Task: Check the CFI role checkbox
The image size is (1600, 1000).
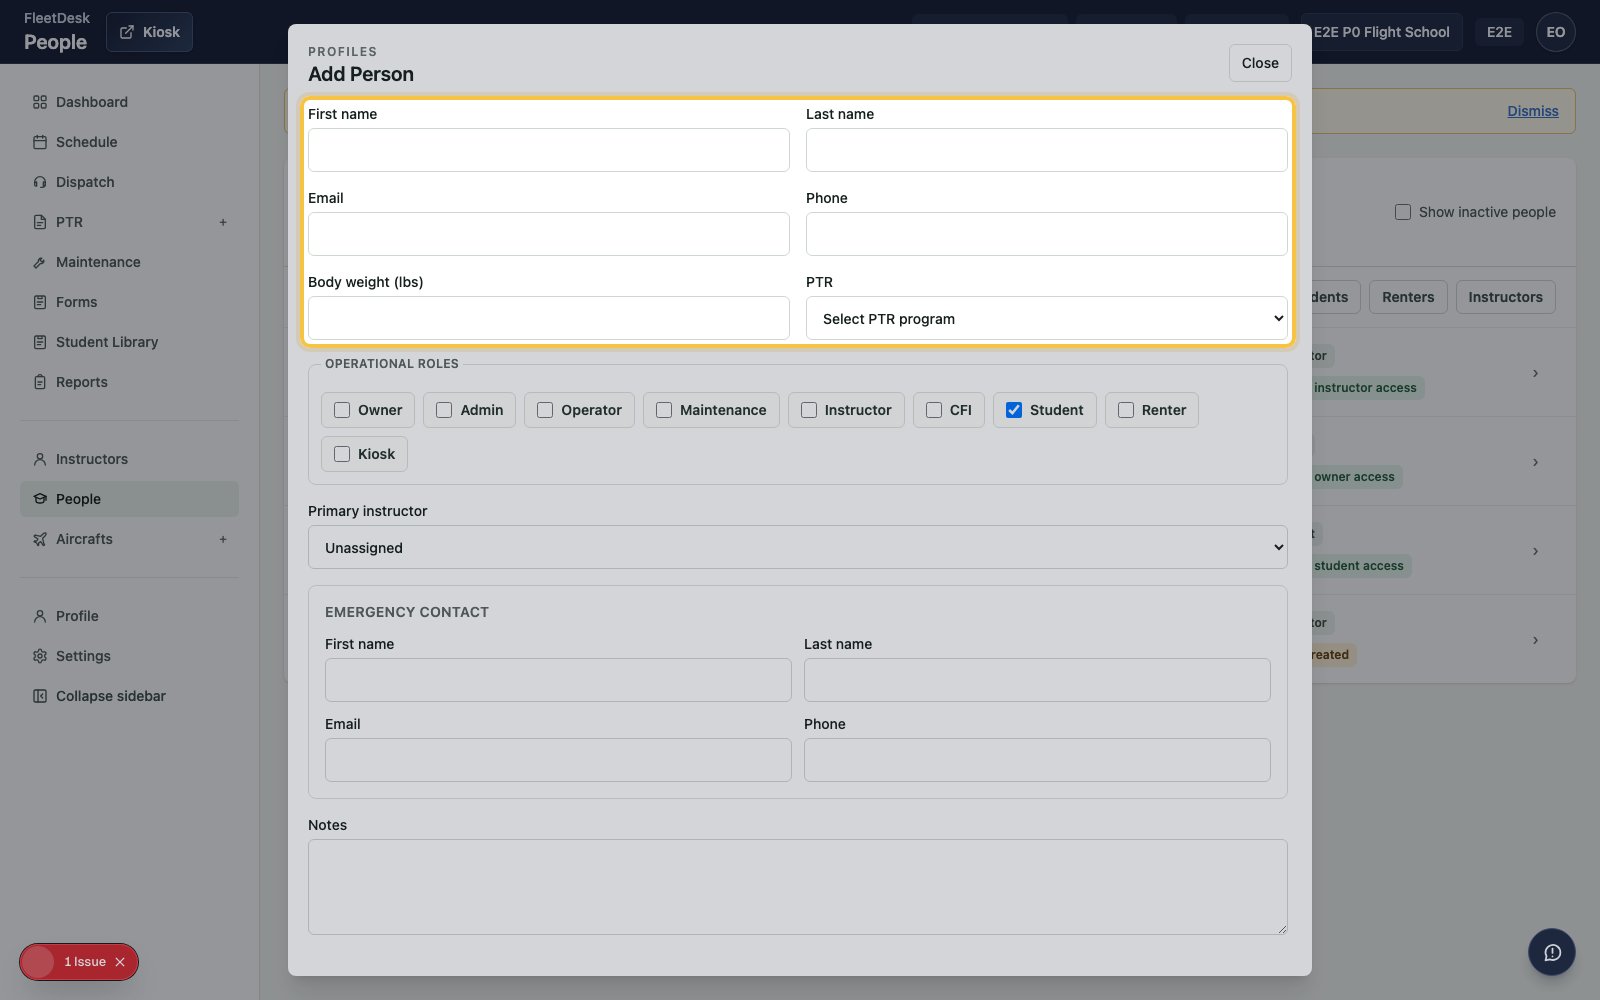Action: (934, 410)
